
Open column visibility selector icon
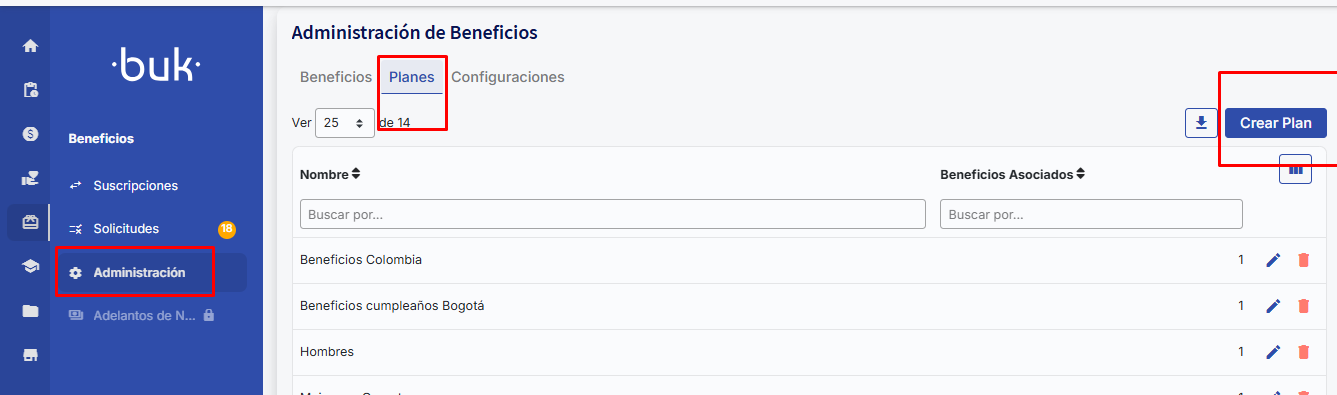(x=1296, y=170)
